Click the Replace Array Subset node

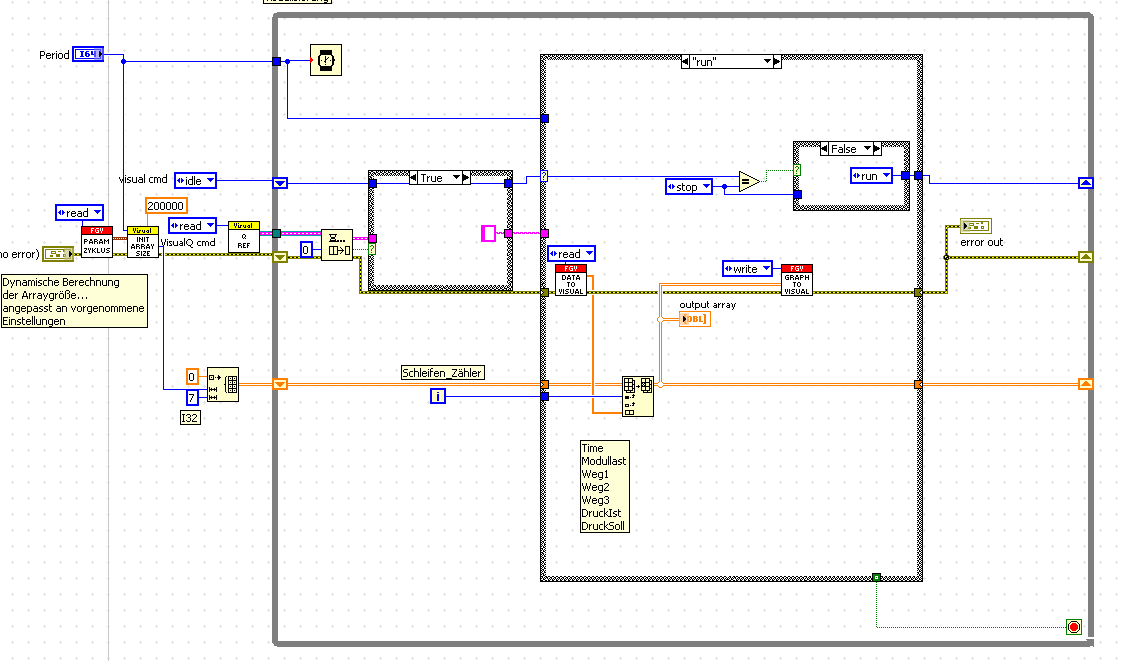click(x=638, y=396)
